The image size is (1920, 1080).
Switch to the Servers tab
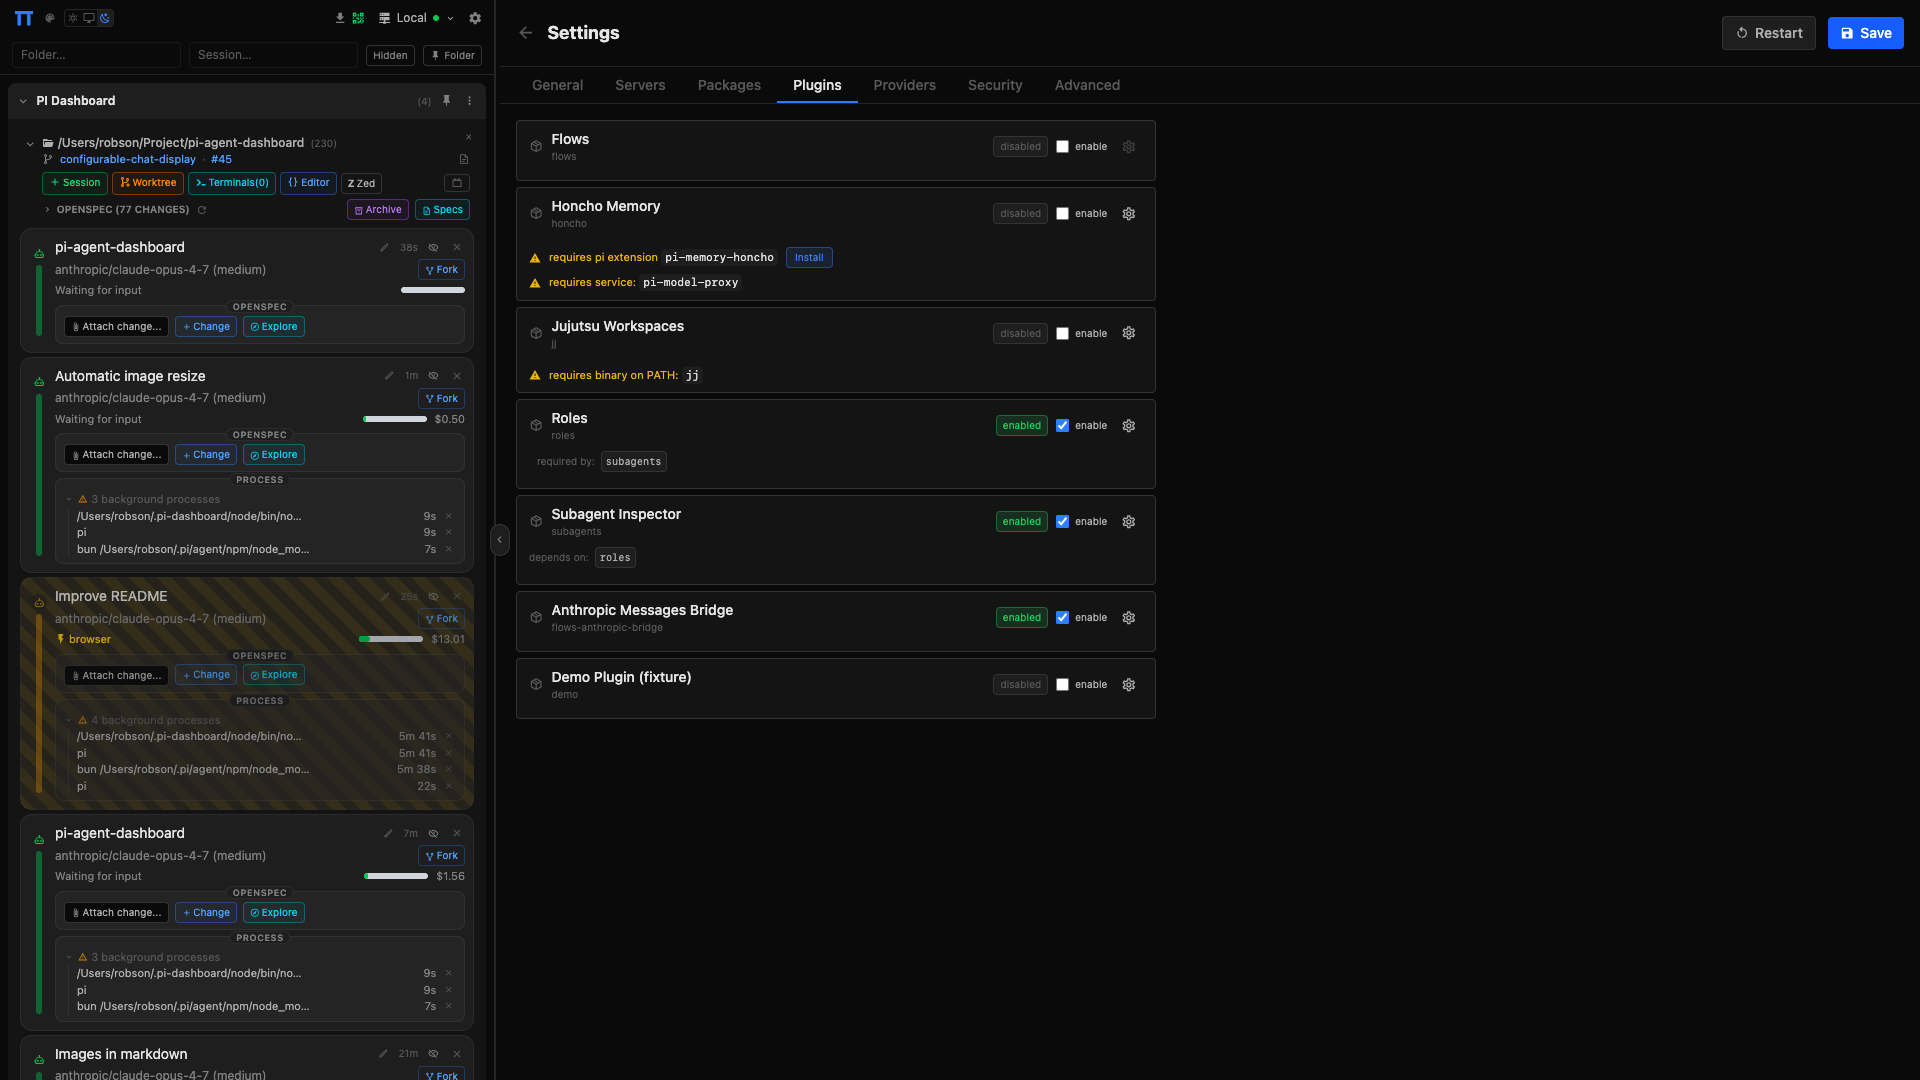click(640, 86)
